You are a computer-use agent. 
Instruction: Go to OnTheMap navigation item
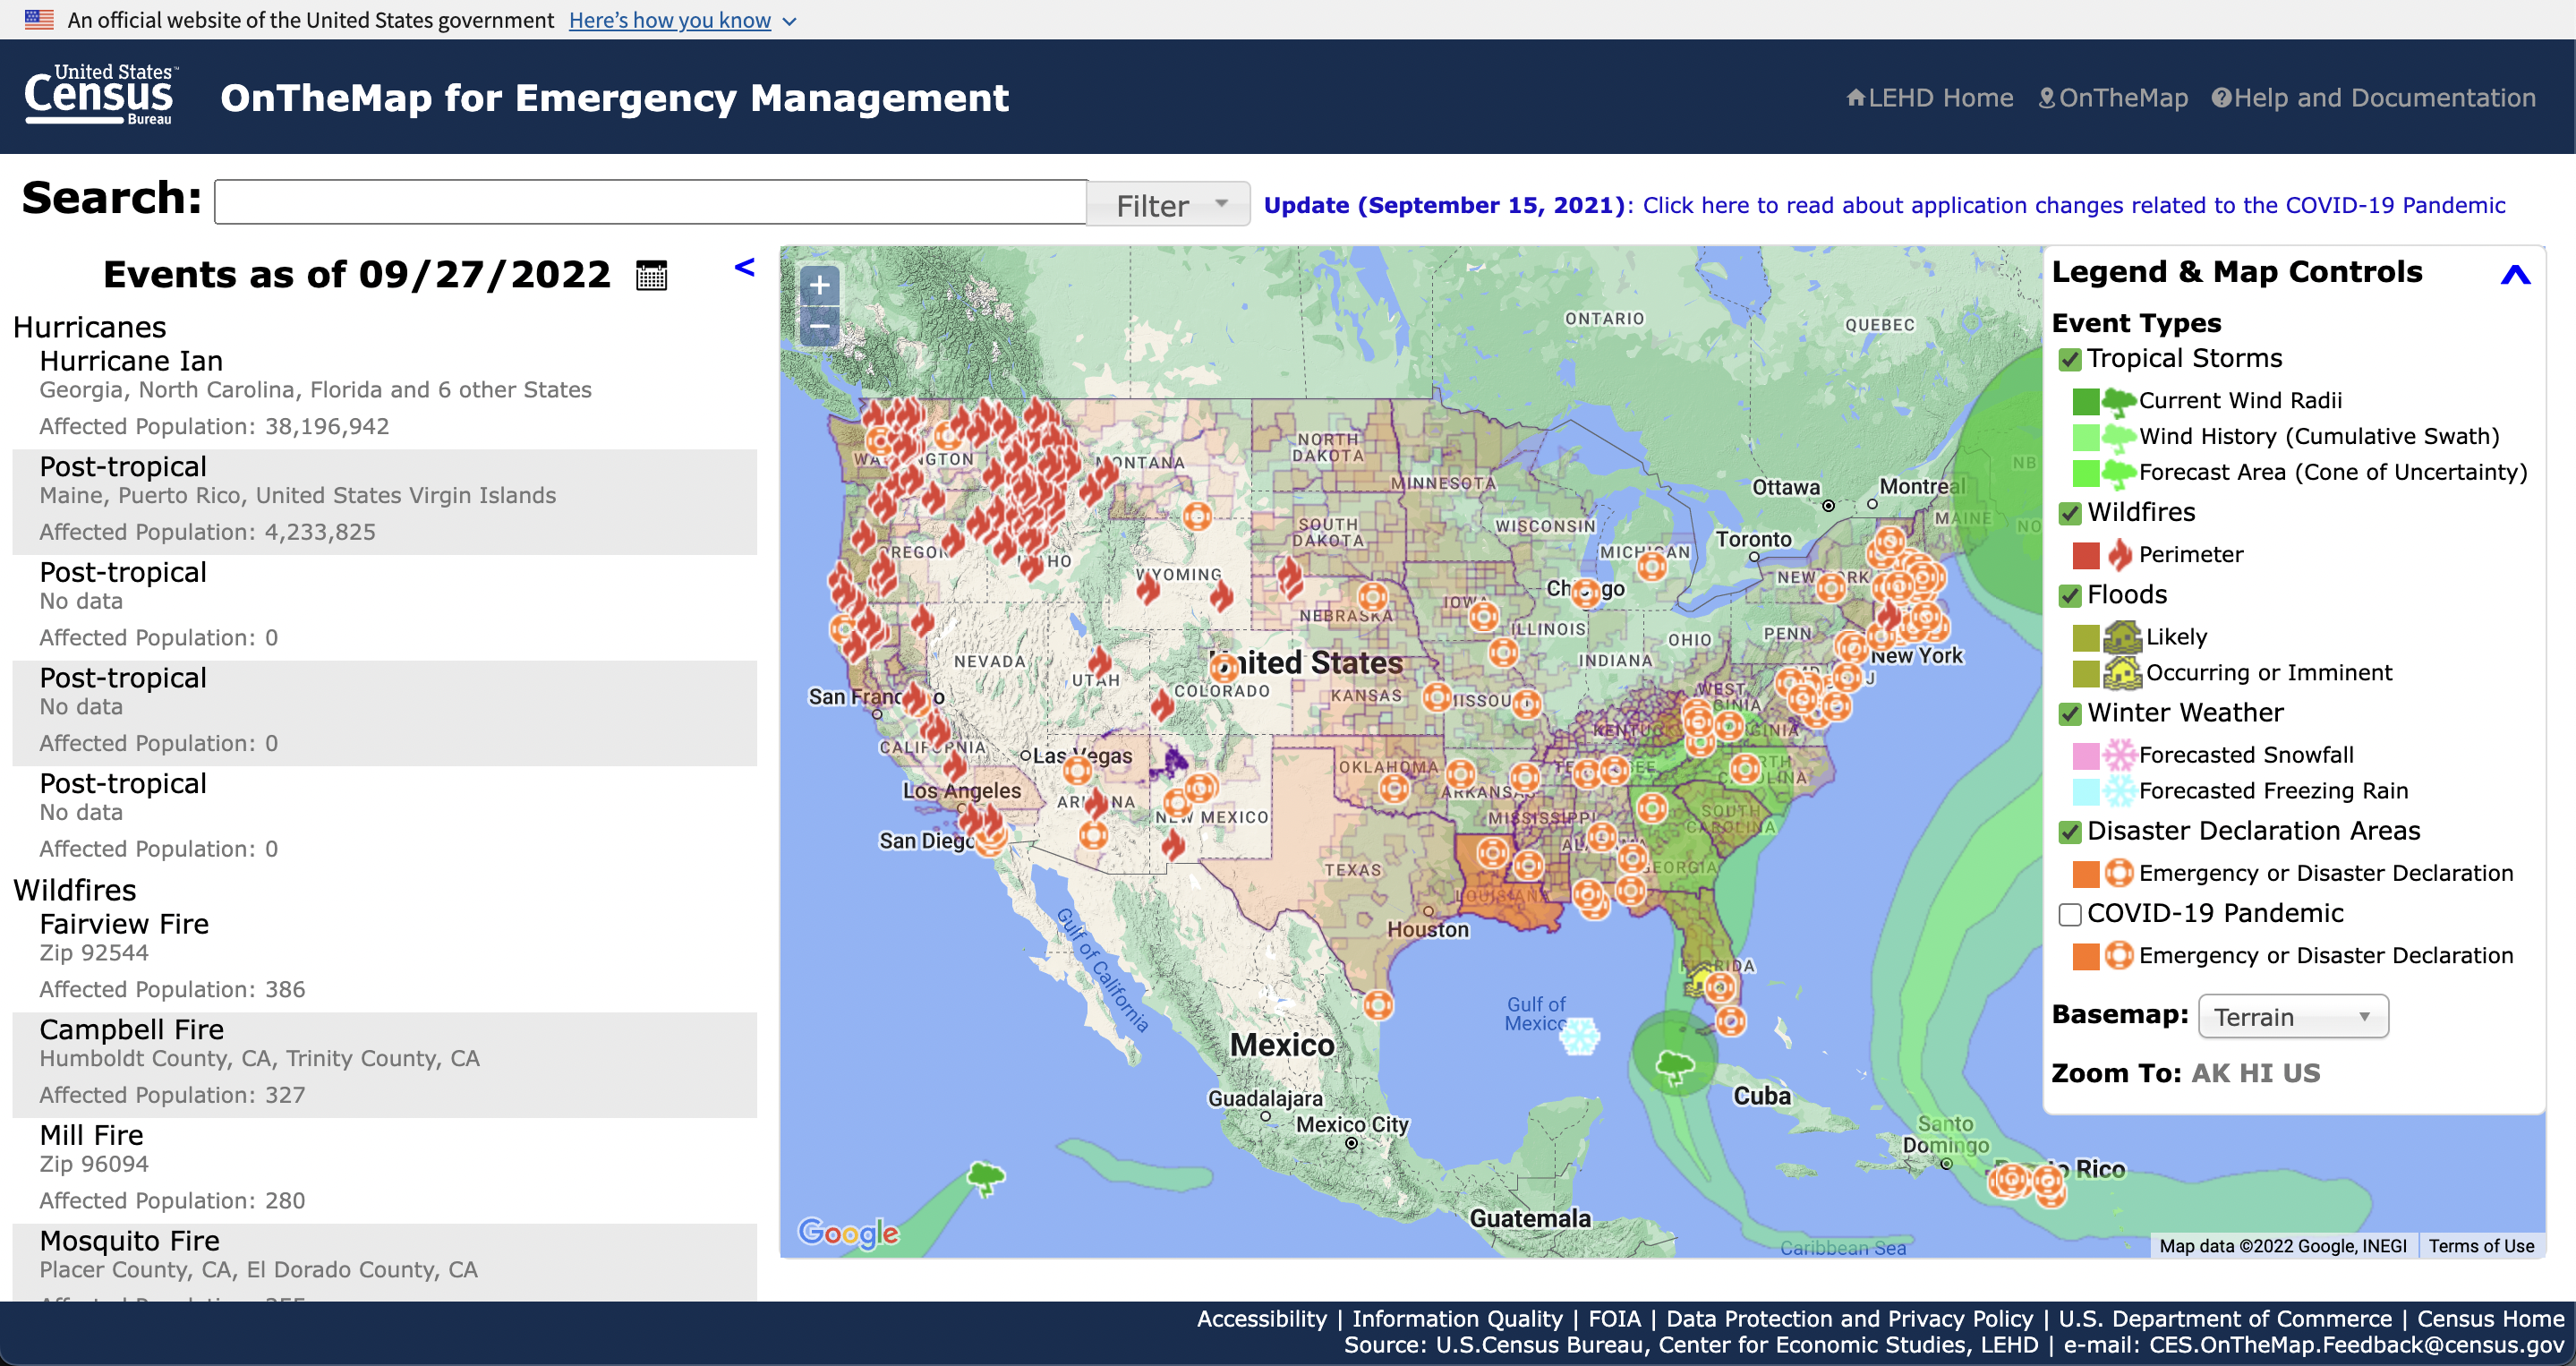[2113, 97]
